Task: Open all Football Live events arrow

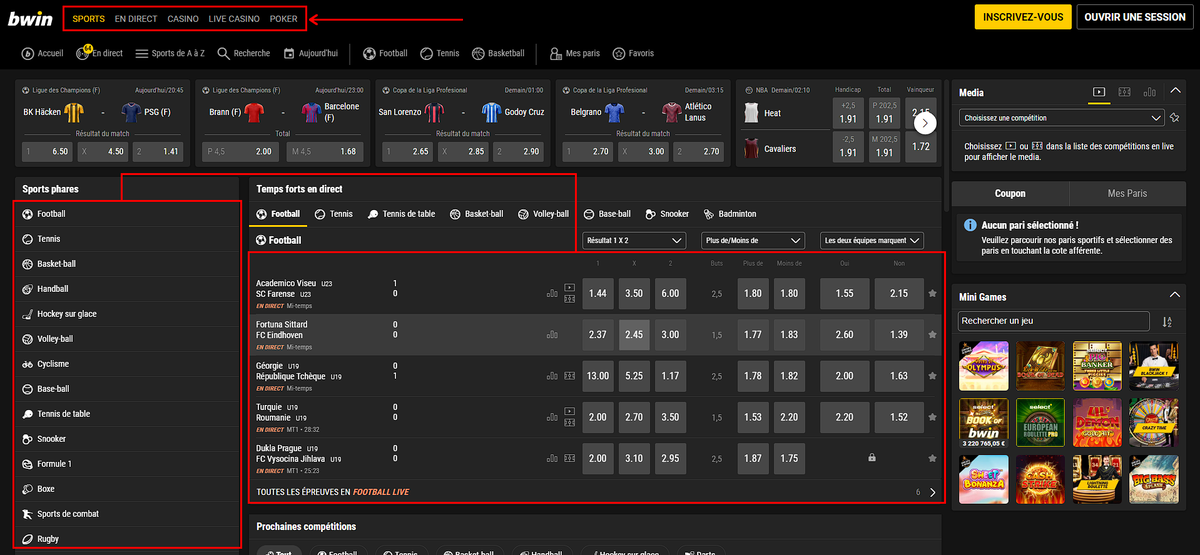Action: 933,492
